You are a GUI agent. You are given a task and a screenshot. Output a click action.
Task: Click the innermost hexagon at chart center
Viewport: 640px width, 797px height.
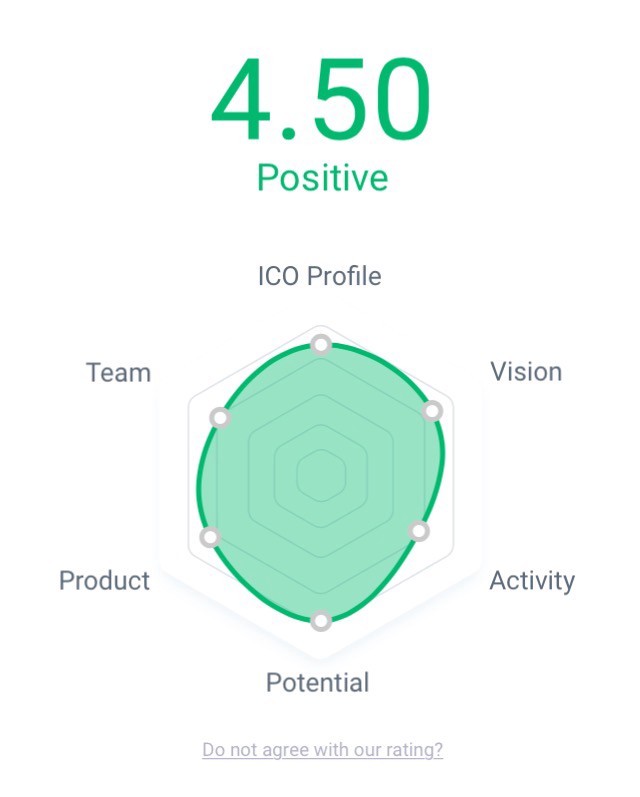[321, 474]
